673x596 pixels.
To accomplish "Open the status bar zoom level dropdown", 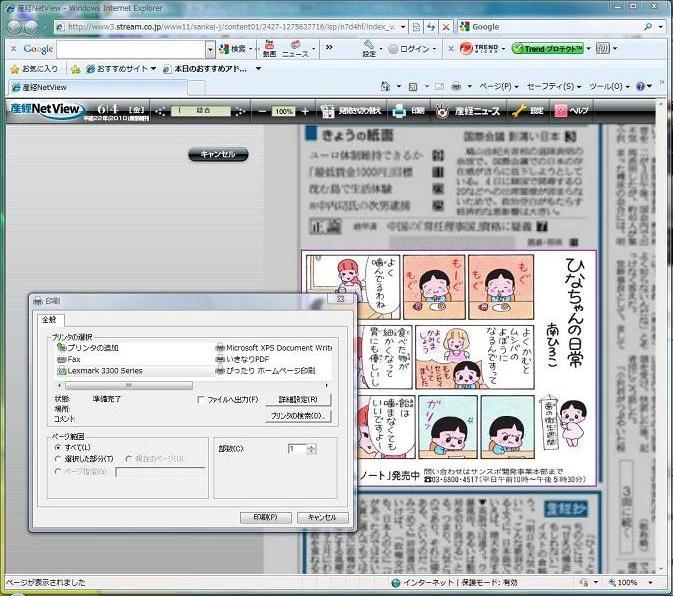I will (651, 582).
